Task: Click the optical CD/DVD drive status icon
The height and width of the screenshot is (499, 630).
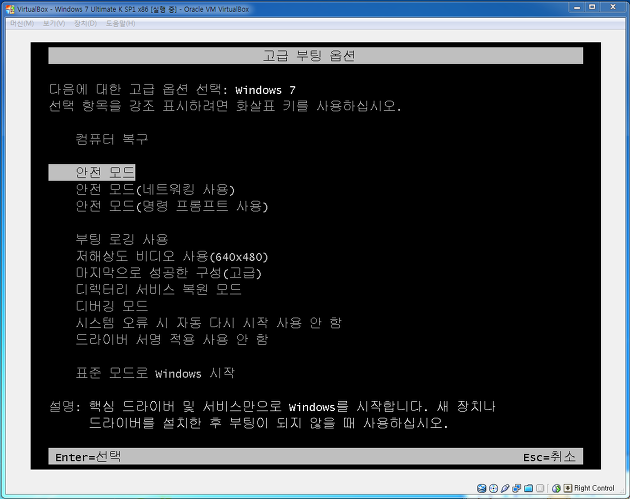Action: point(493,488)
